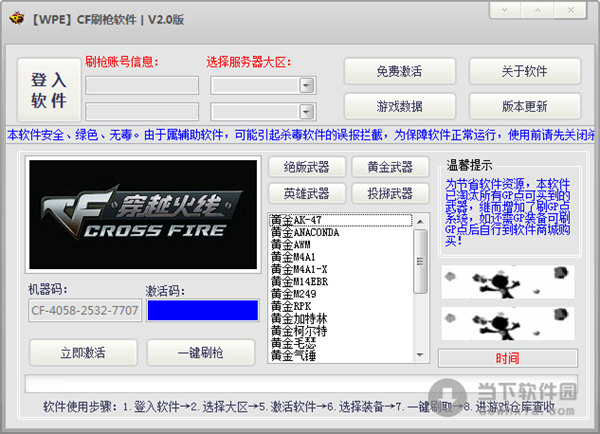Click the weapon list scroll down arrow
This screenshot has height=434, width=600.
421,355
